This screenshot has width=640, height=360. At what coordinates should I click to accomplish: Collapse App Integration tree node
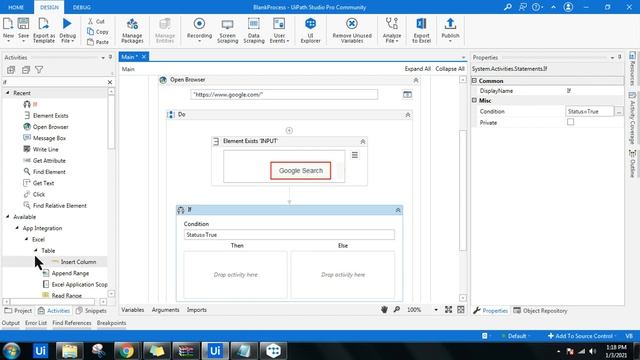(17, 228)
